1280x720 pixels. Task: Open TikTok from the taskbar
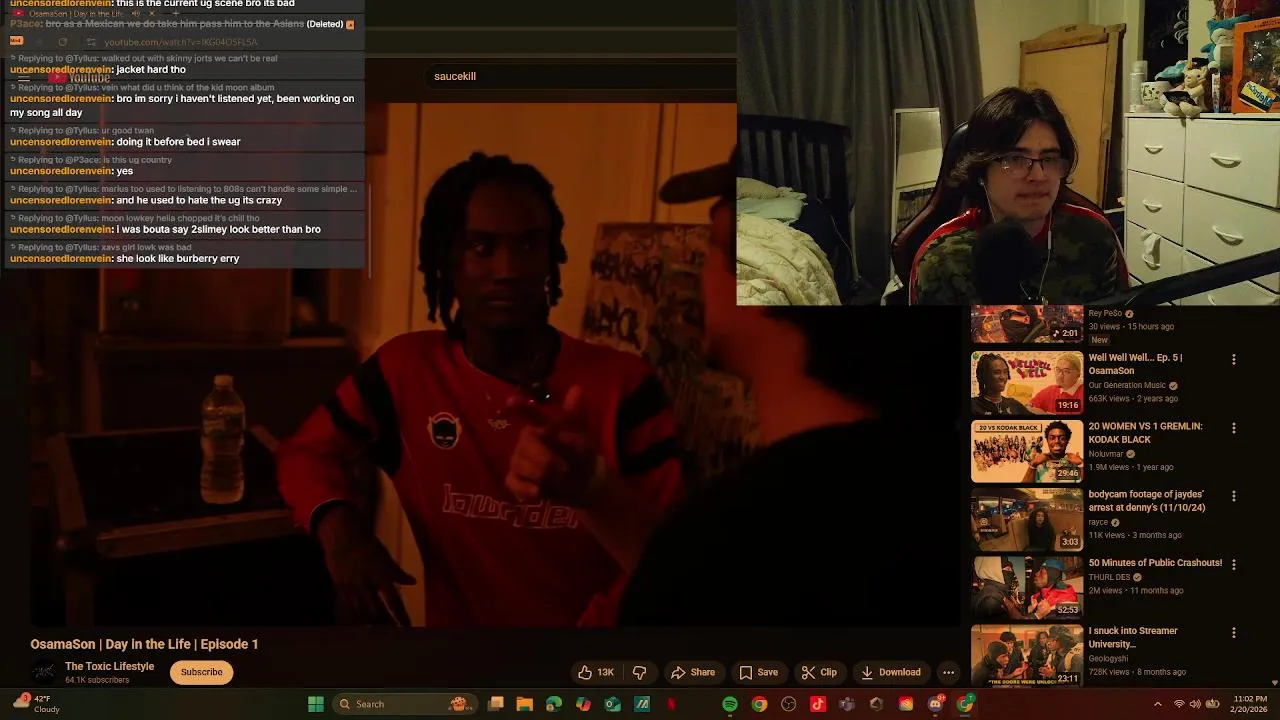(x=818, y=704)
